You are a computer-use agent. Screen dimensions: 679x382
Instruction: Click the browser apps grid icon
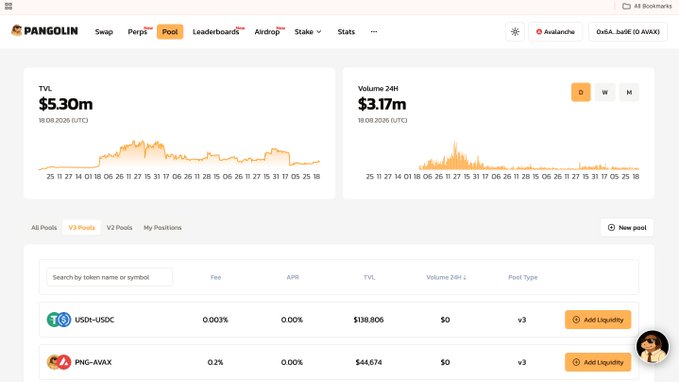8,6
